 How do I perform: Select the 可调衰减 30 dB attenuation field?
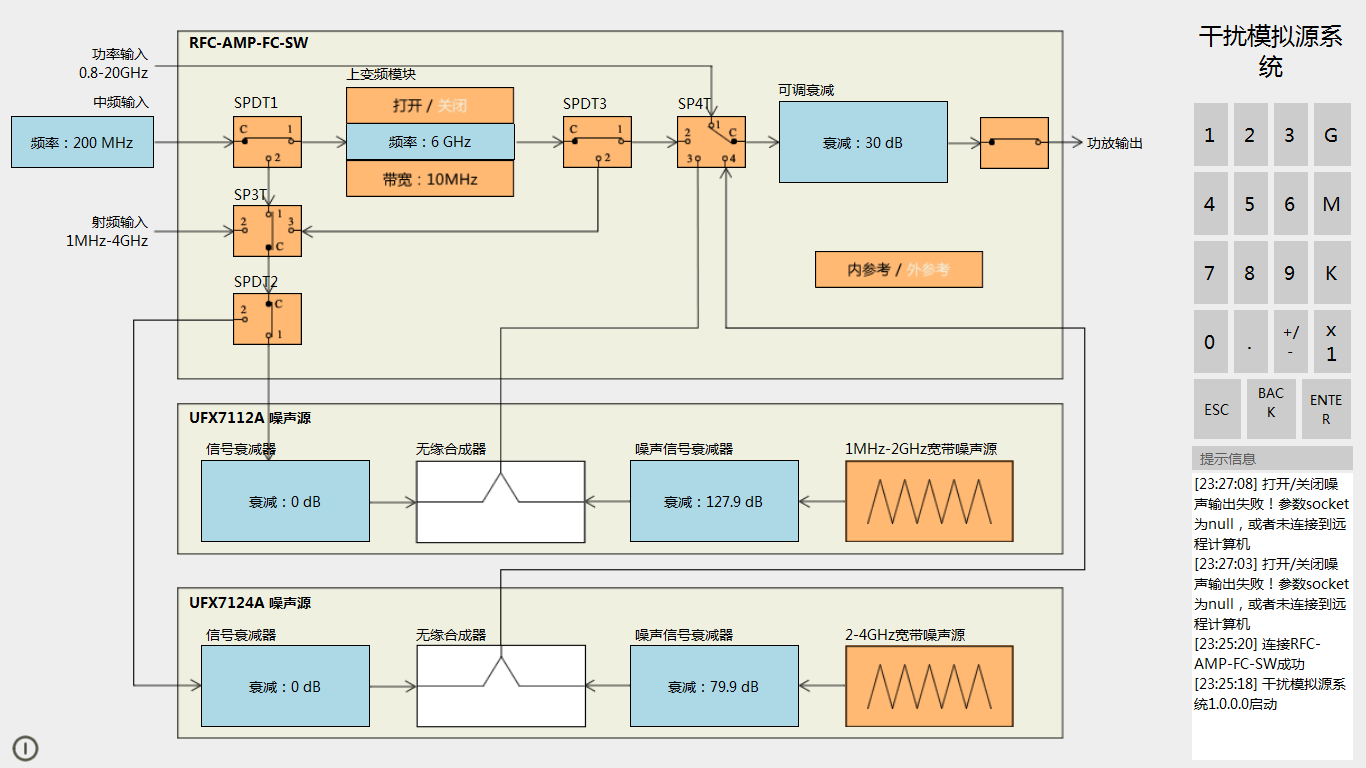tap(863, 142)
